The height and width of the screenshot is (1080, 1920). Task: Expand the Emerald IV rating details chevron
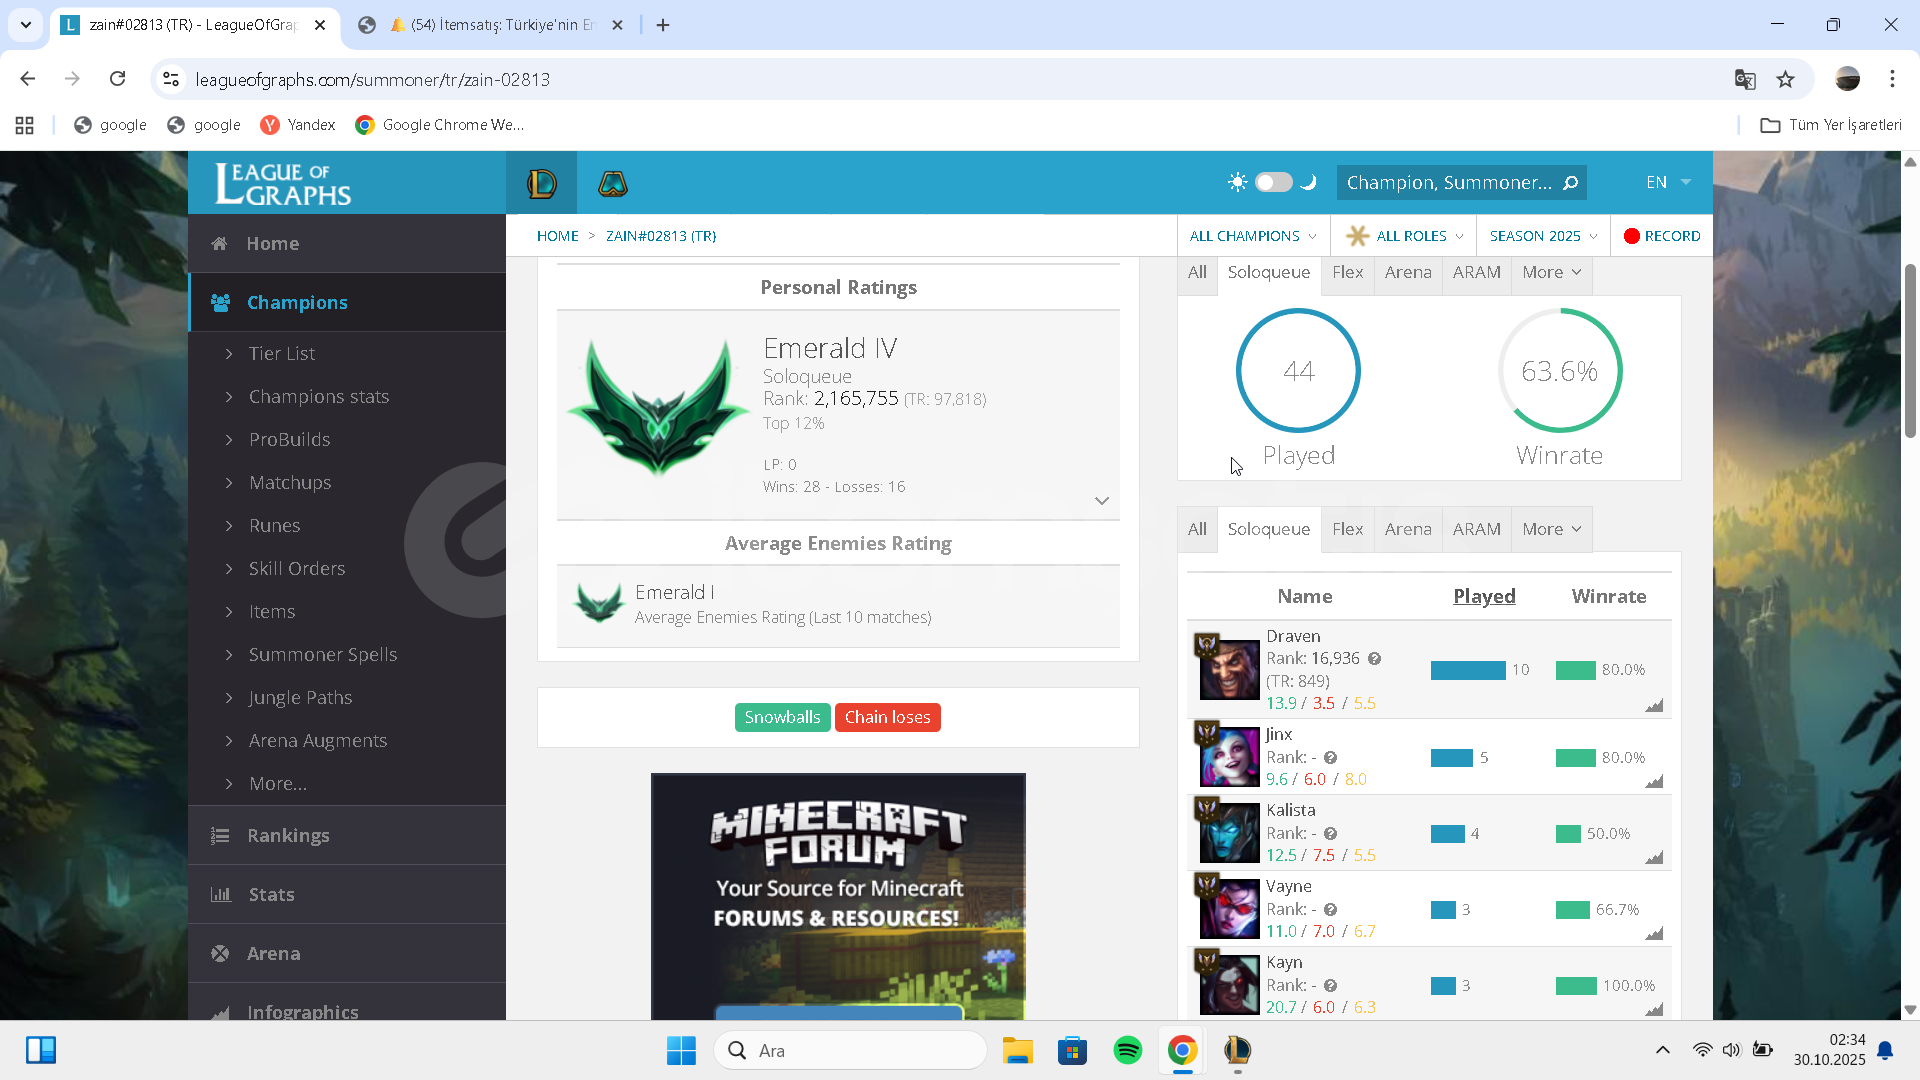(1101, 501)
